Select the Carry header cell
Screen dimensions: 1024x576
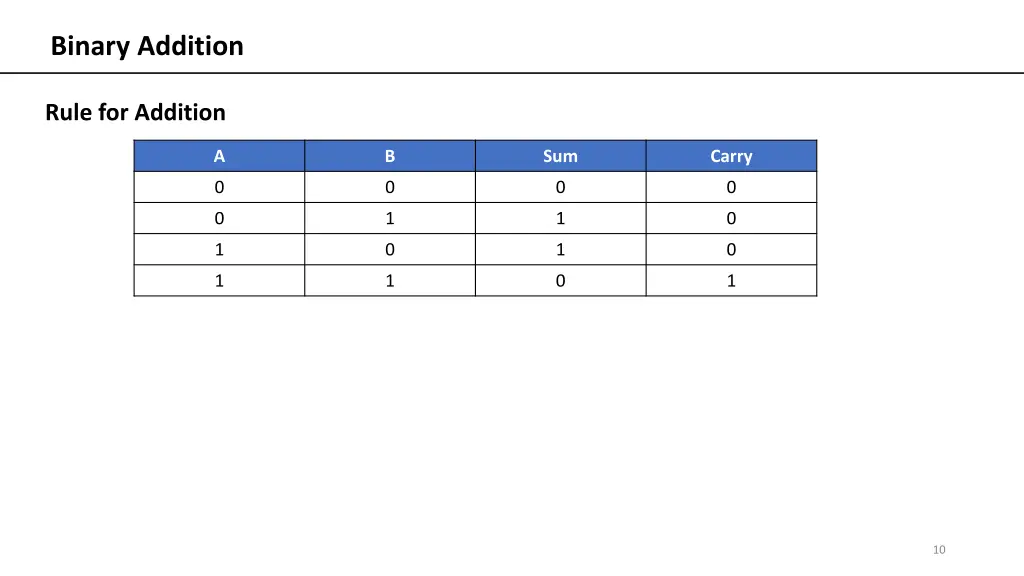coord(731,156)
